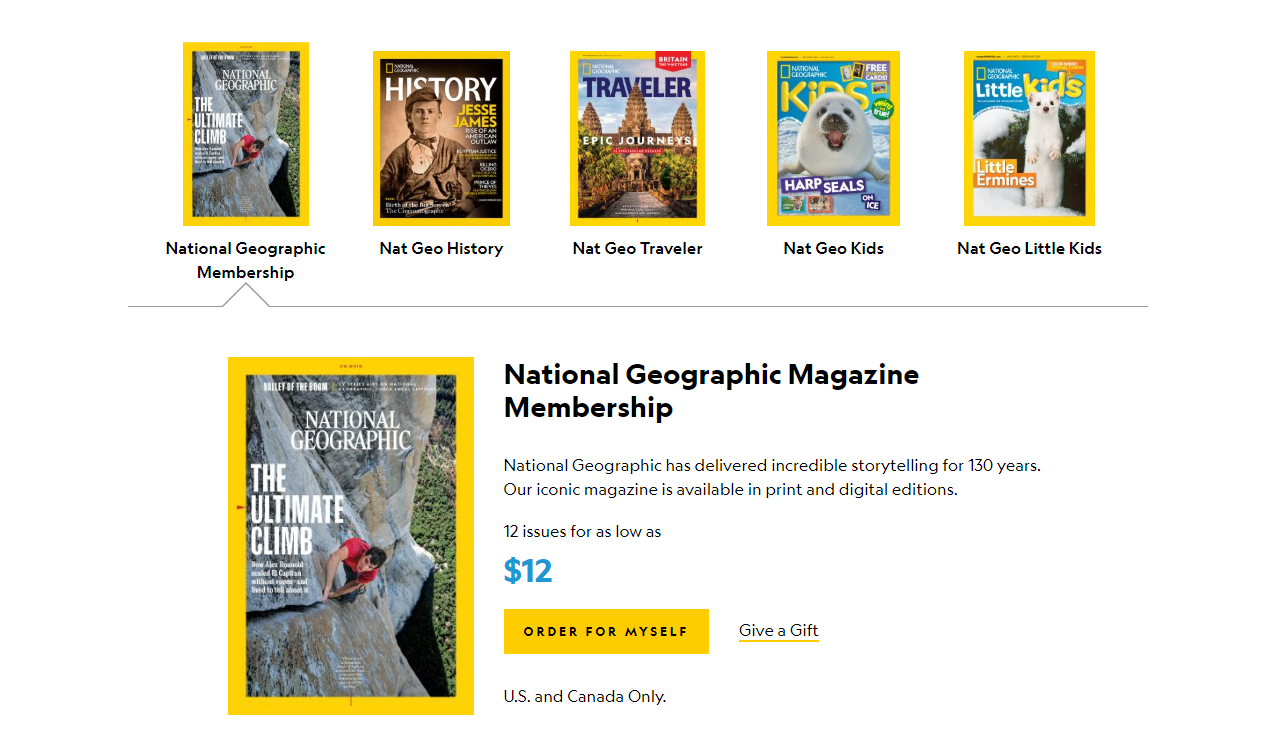The width and height of the screenshot is (1272, 754).
Task: Click the large Ultimate Climb cover image
Action: (x=350, y=535)
